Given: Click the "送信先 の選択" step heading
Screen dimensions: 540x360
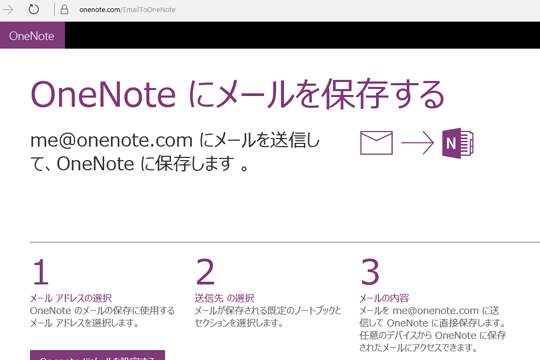Looking at the screenshot, I should pos(225,298).
